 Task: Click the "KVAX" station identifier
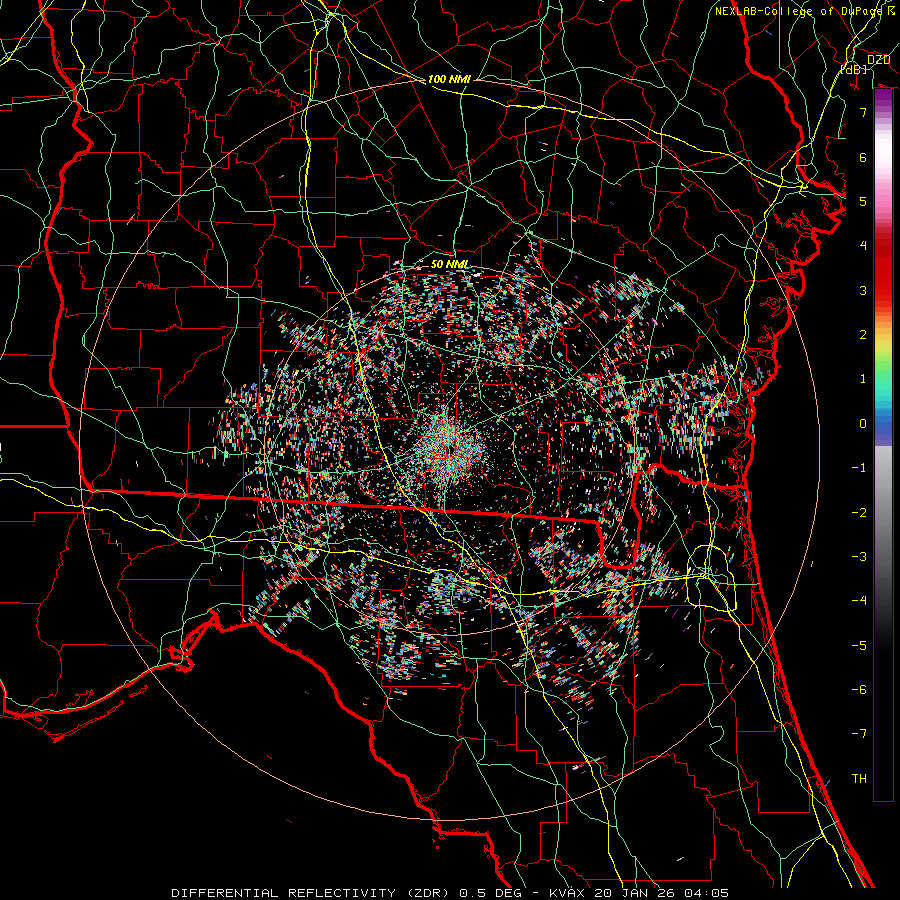coord(568,893)
